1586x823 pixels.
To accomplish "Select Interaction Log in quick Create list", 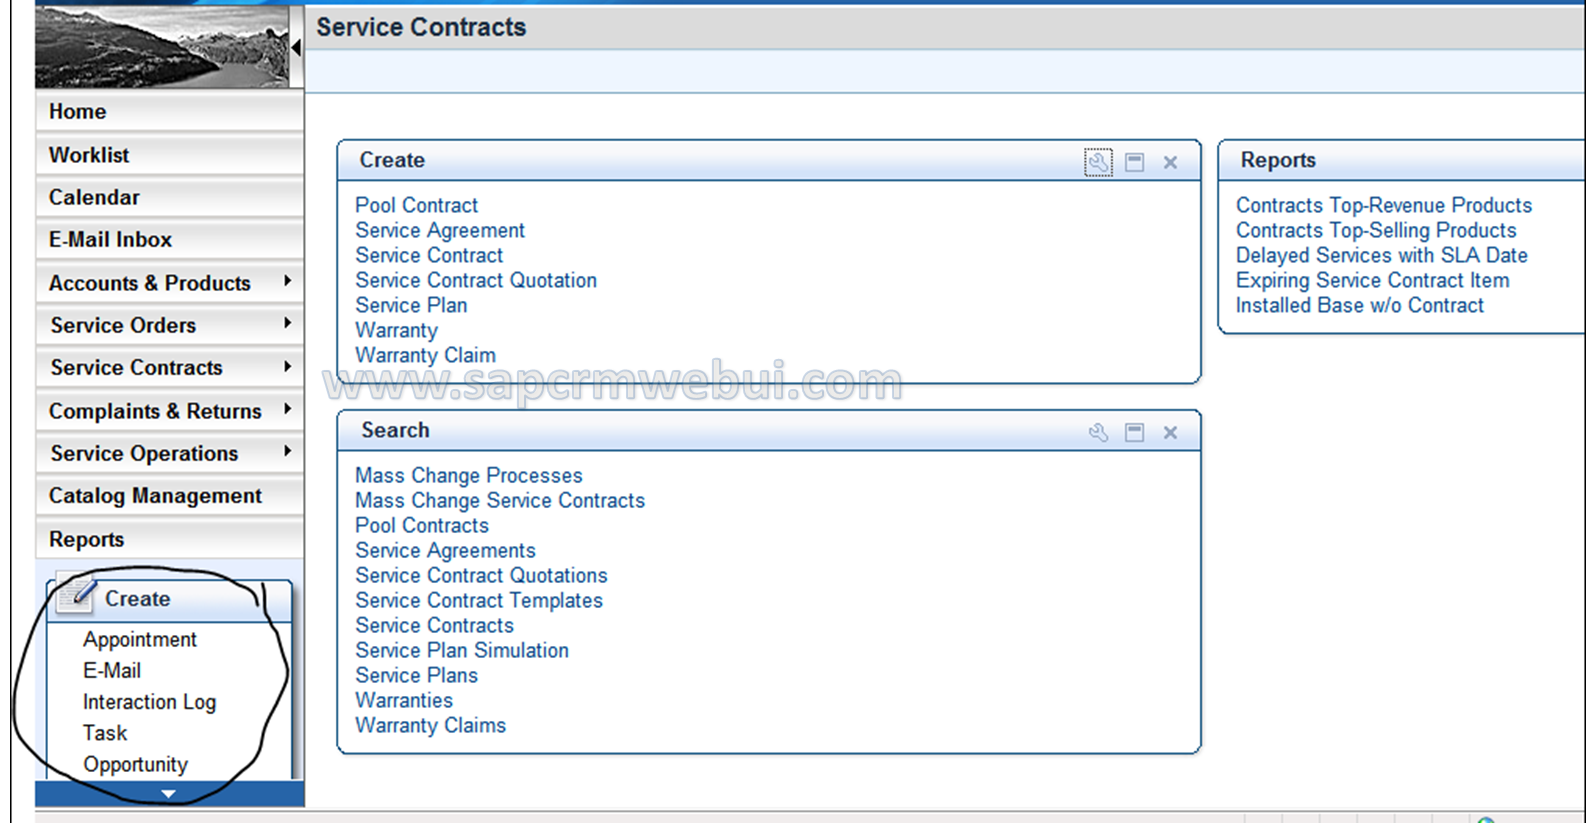I will pyautogui.click(x=149, y=702).
